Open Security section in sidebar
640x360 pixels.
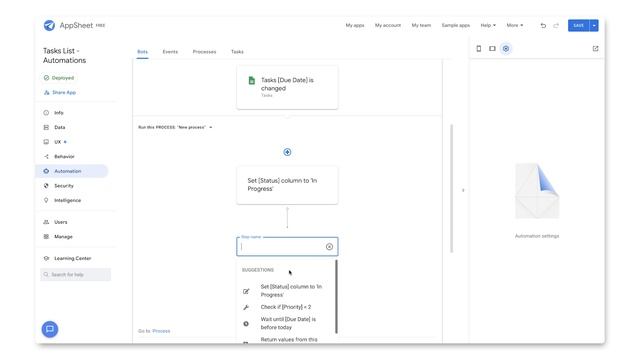[x=64, y=186]
